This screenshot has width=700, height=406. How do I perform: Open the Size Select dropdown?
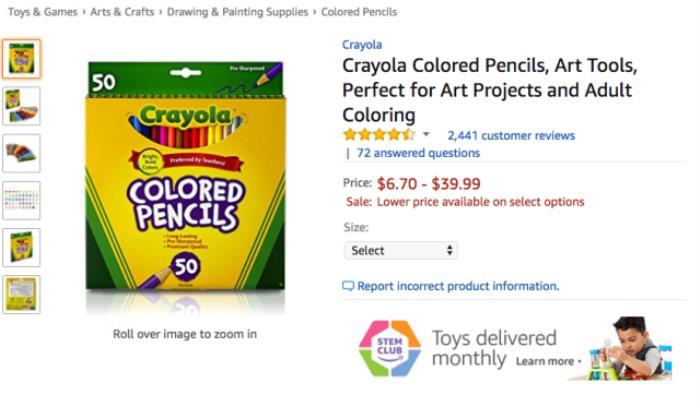(x=400, y=250)
